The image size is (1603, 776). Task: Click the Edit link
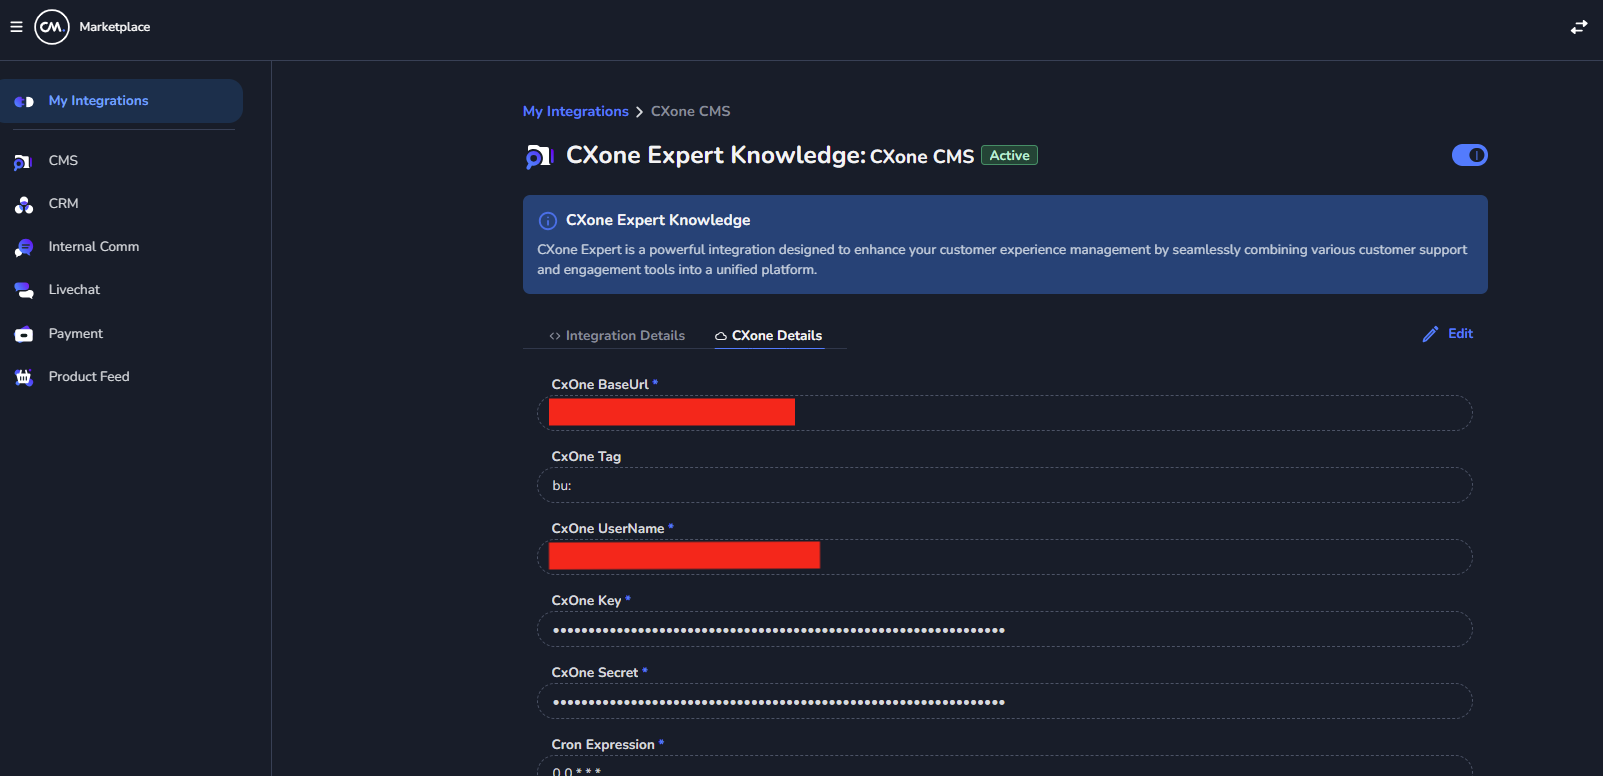(1460, 334)
